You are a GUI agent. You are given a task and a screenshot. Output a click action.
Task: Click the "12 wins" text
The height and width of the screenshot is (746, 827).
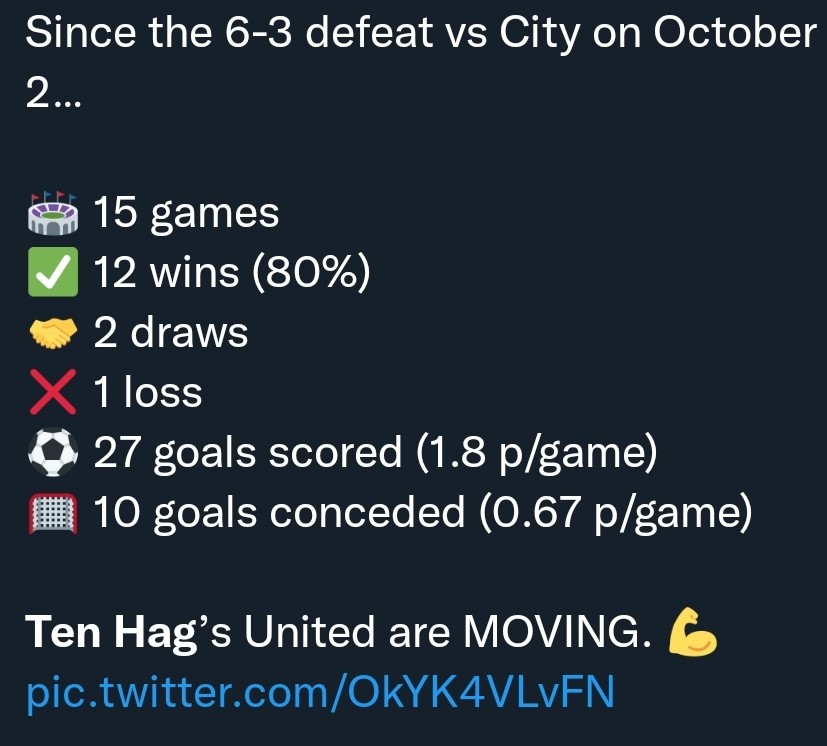(166, 272)
